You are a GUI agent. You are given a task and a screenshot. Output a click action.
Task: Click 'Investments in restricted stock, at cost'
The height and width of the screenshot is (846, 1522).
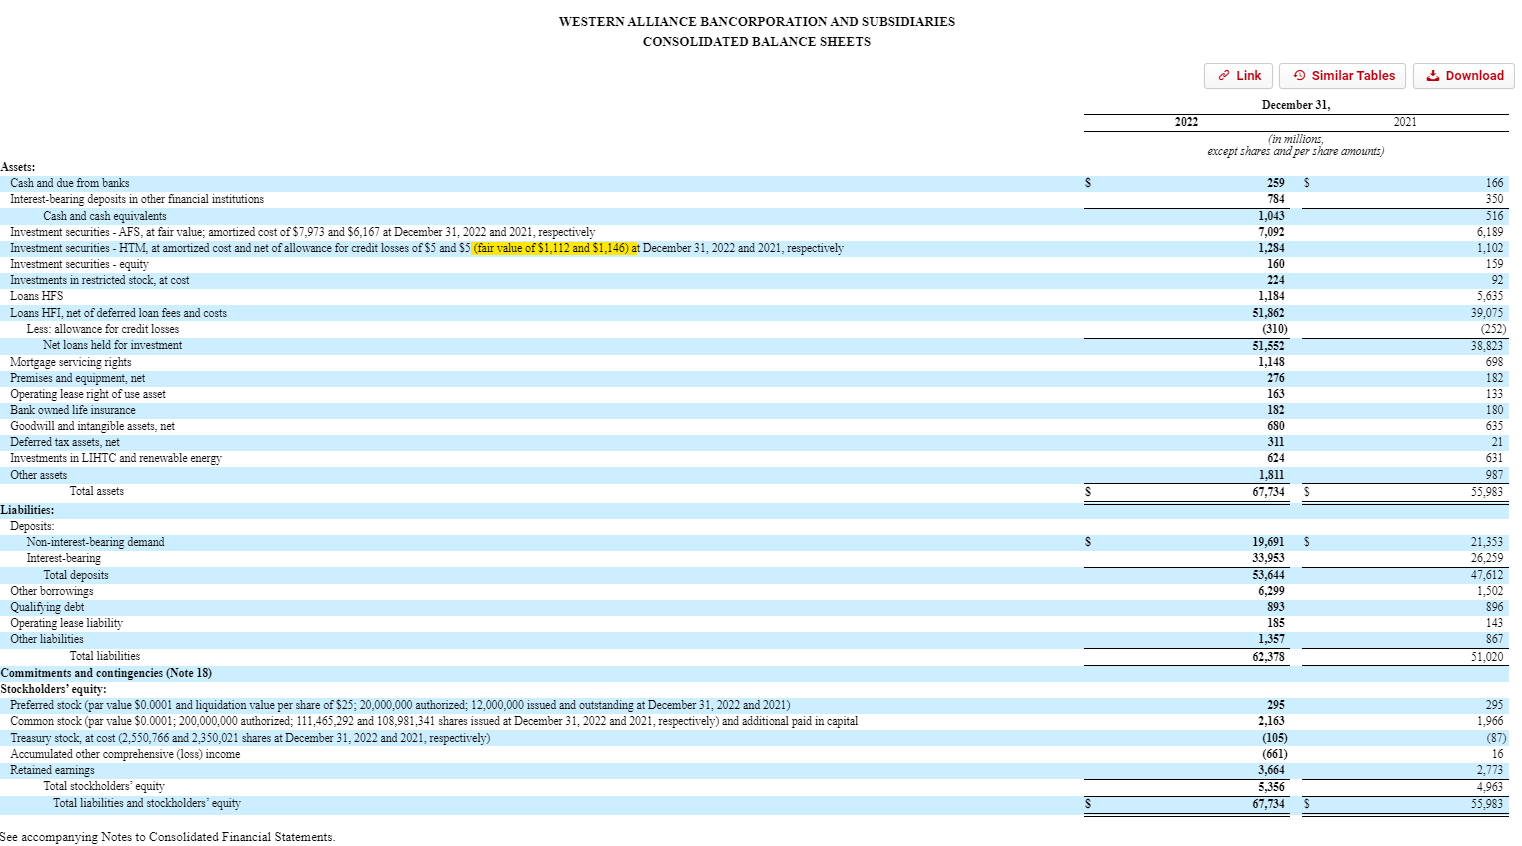point(100,280)
